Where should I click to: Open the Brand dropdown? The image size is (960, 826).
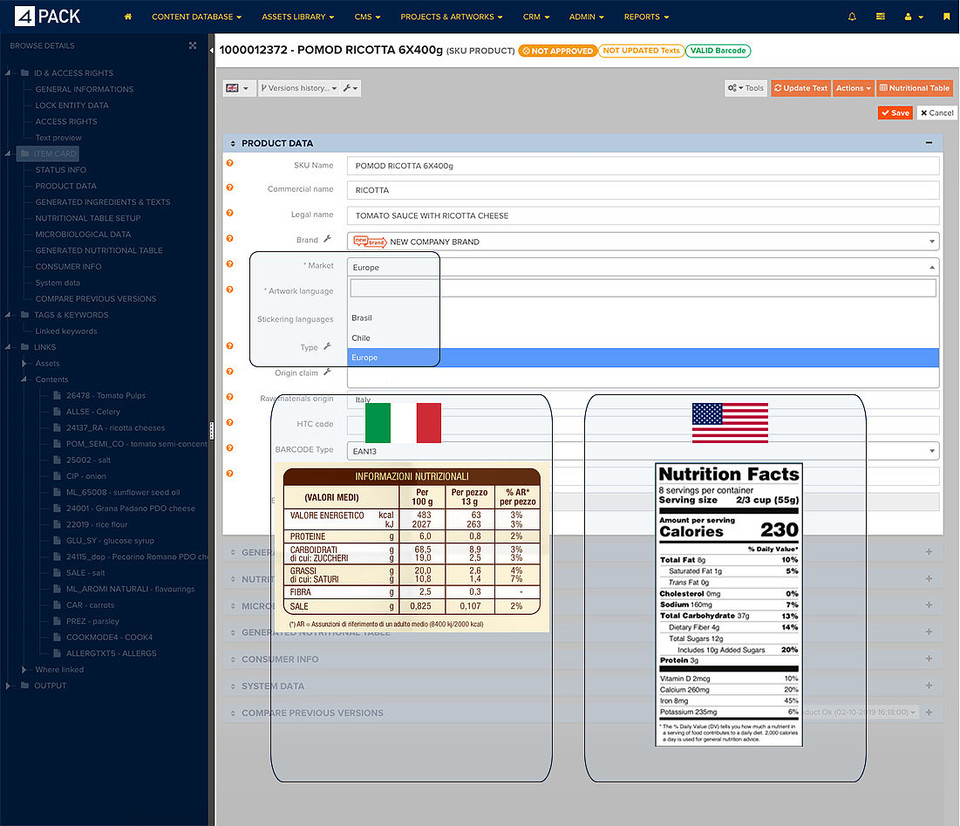pos(642,241)
